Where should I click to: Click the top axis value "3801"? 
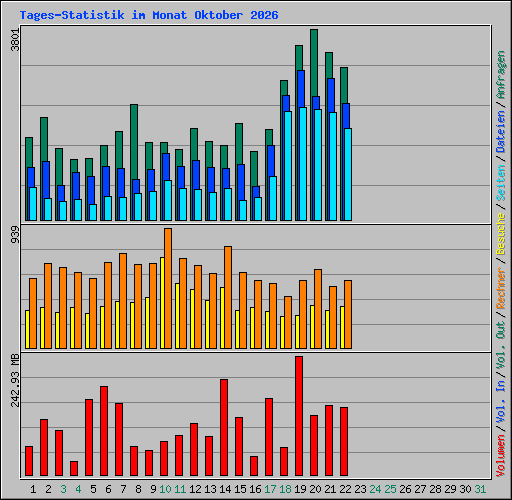click(x=15, y=40)
